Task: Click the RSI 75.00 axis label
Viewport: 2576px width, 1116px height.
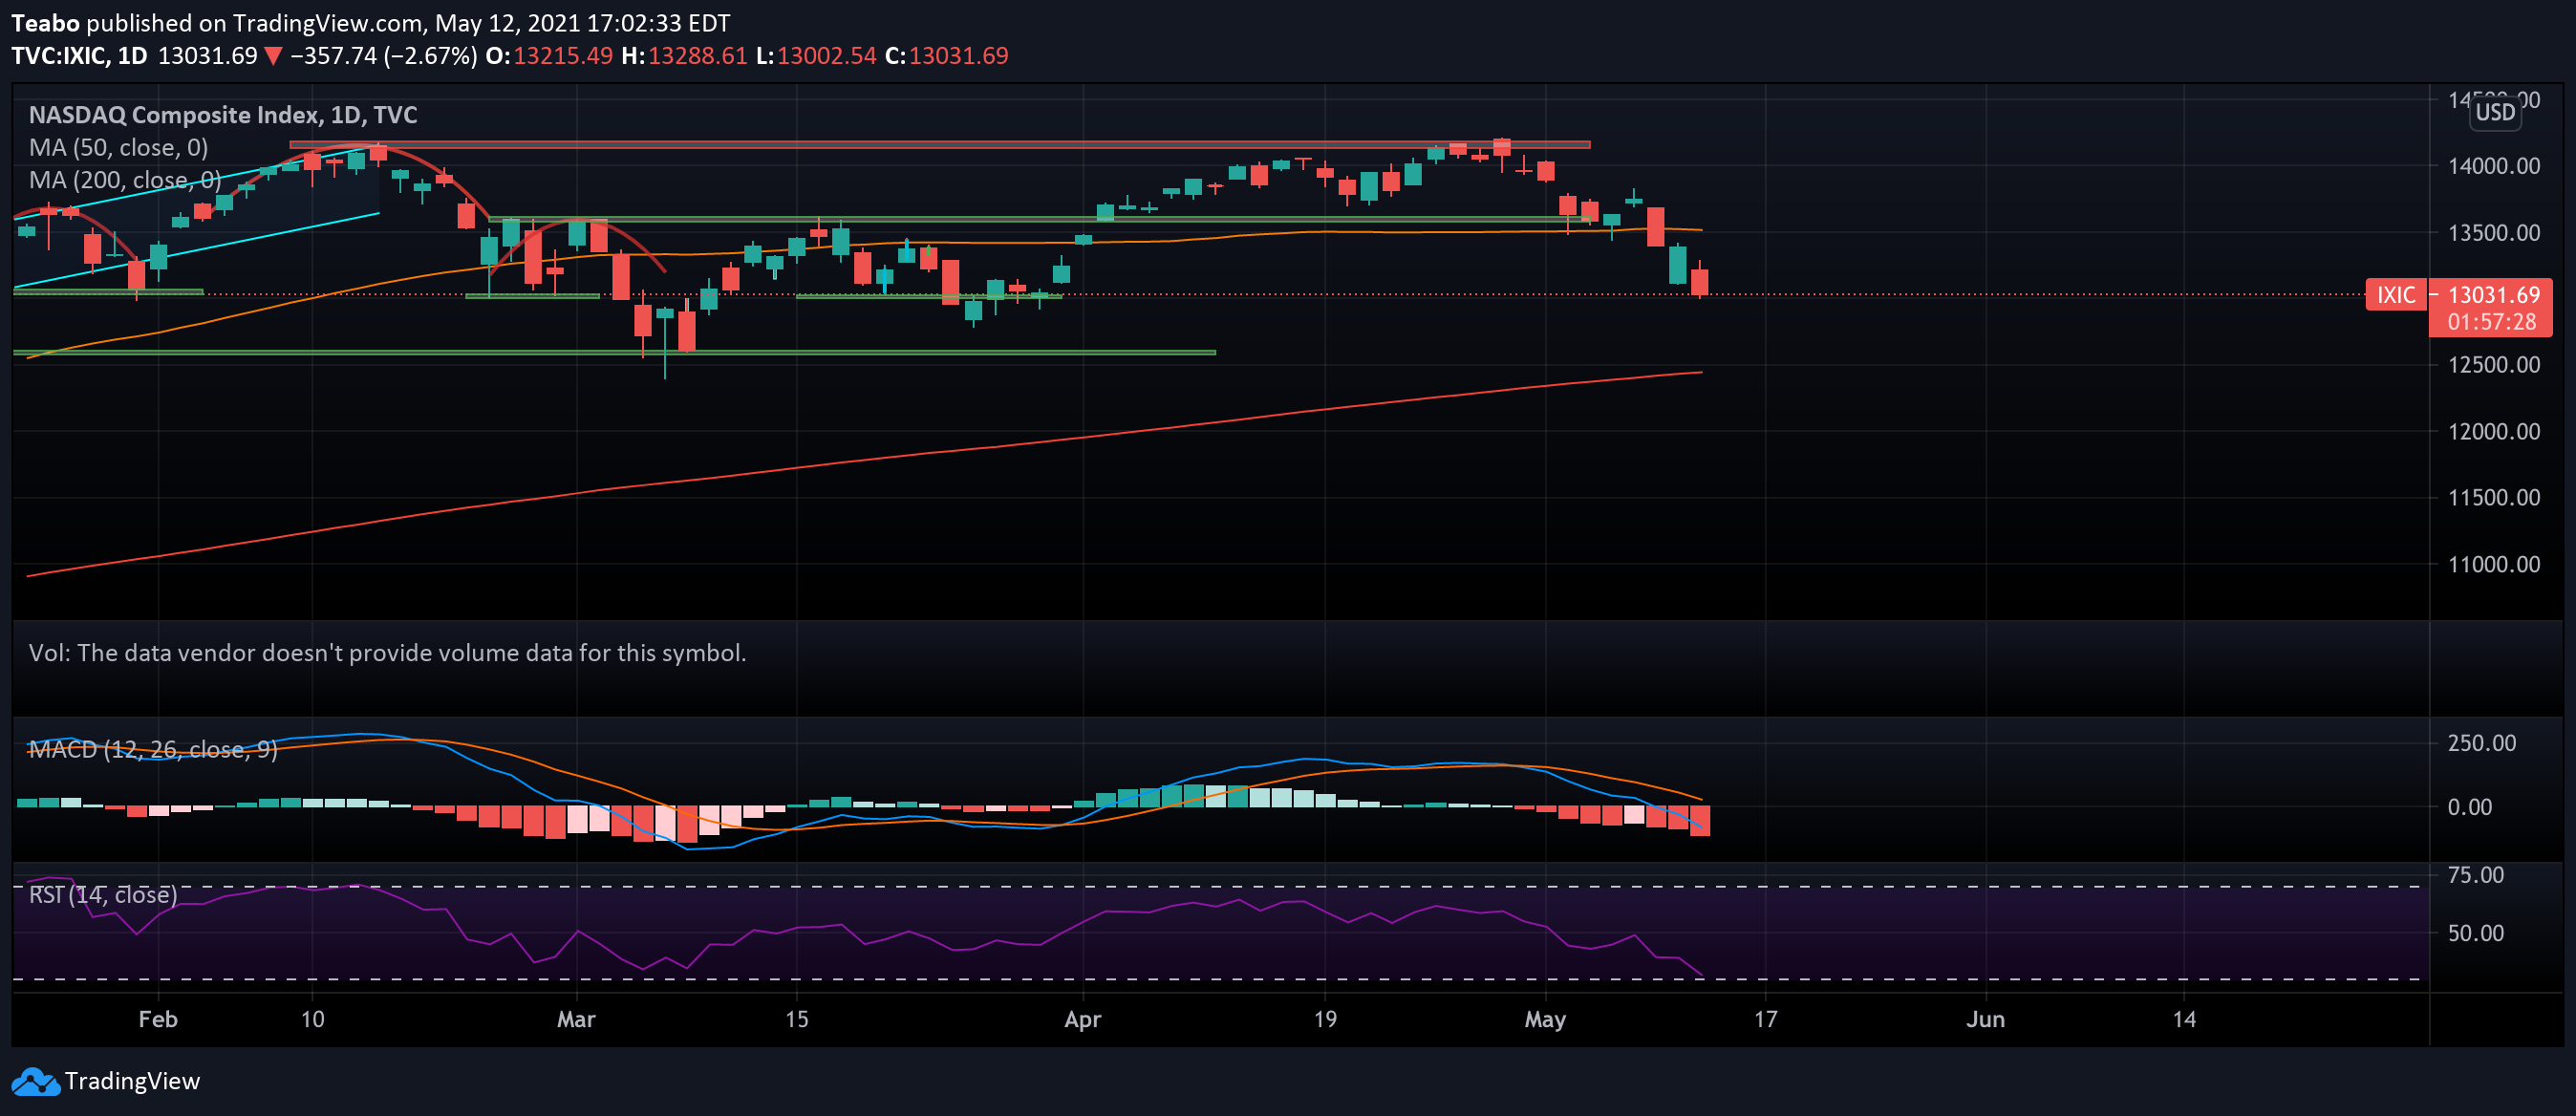Action: coord(2476,875)
